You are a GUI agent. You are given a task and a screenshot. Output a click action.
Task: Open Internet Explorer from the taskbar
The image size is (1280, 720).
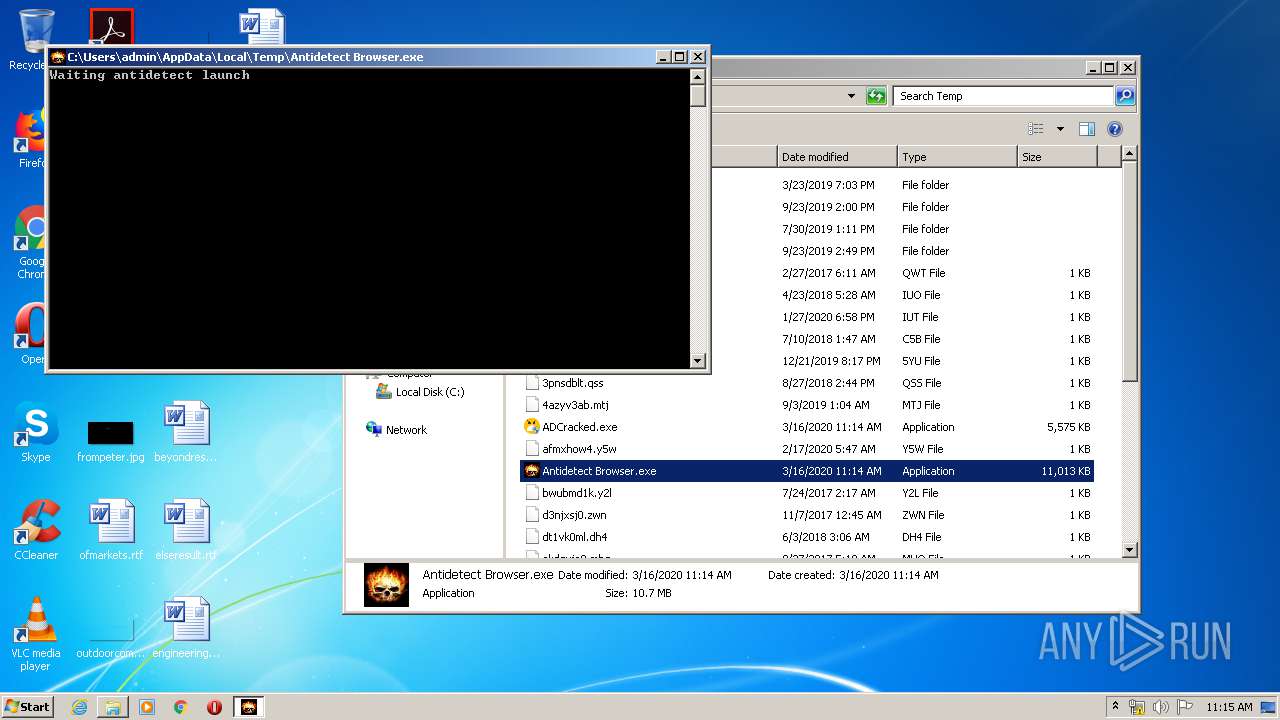pos(79,707)
